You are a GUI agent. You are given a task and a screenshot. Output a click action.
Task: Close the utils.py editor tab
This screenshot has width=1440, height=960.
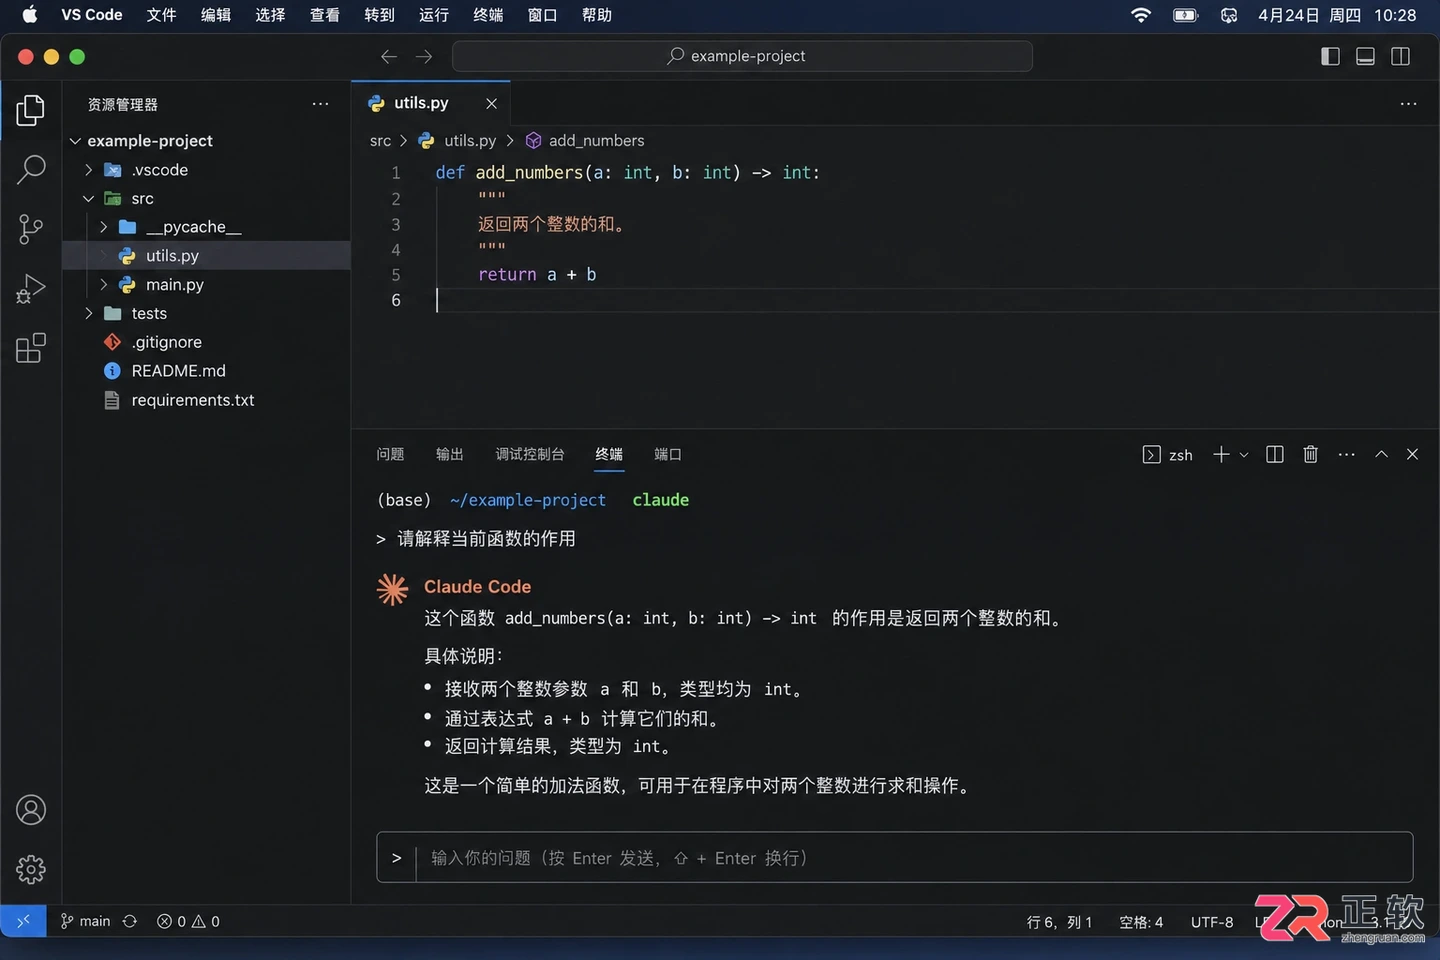(x=491, y=103)
